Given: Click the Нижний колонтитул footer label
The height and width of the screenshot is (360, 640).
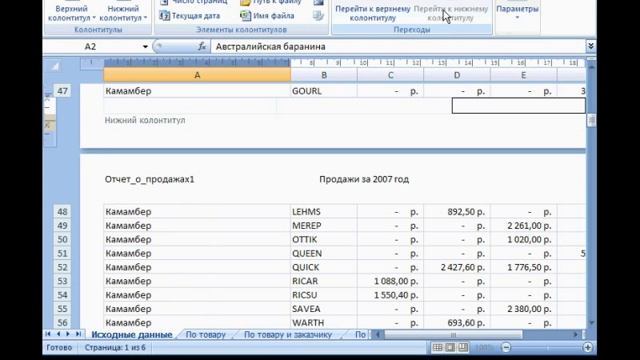Looking at the screenshot, I should pyautogui.click(x=145, y=120).
